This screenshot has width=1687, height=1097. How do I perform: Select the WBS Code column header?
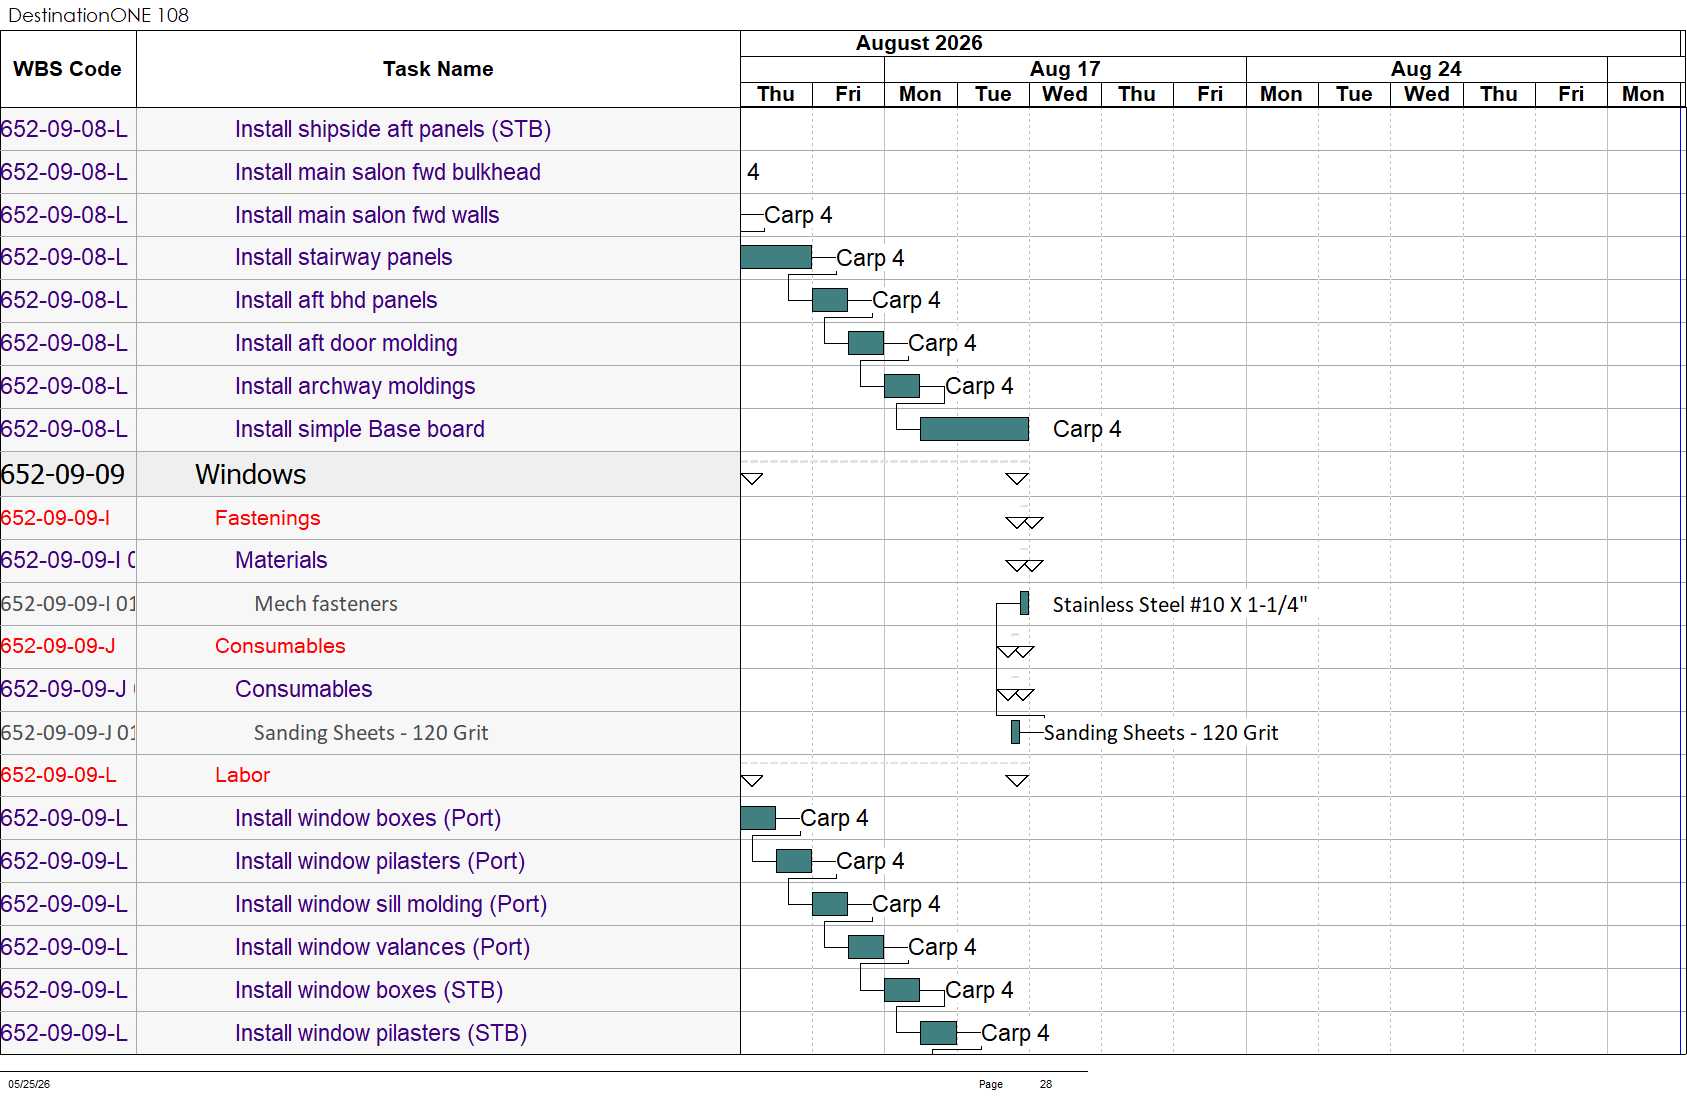67,69
